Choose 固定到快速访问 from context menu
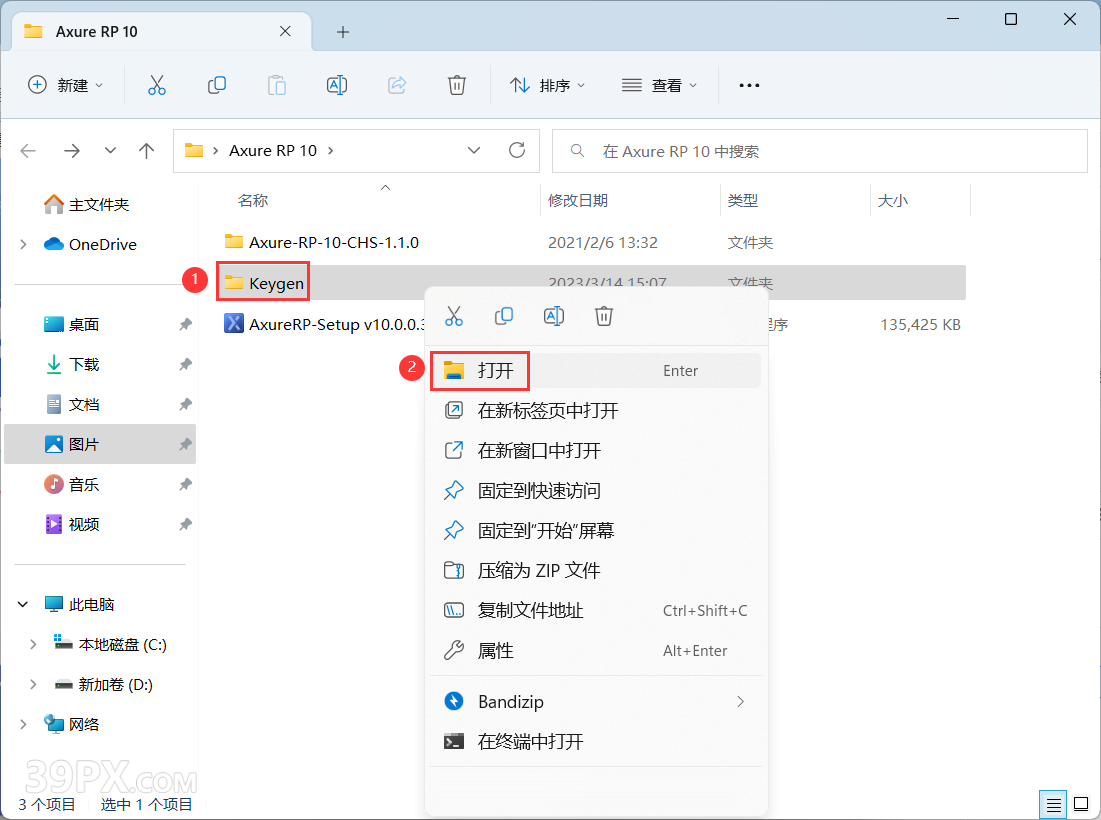This screenshot has width=1101, height=820. click(595, 491)
